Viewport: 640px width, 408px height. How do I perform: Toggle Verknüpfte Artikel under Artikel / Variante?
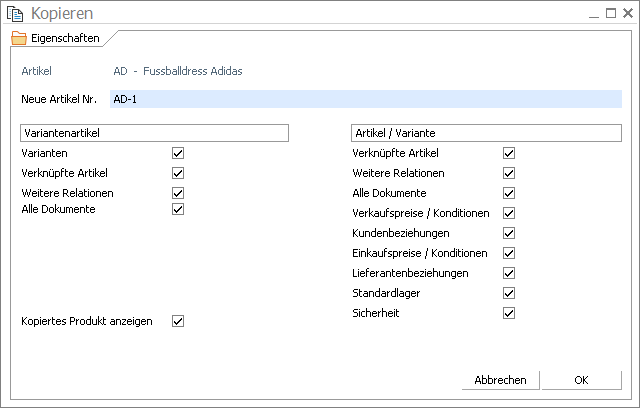pyautogui.click(x=509, y=153)
